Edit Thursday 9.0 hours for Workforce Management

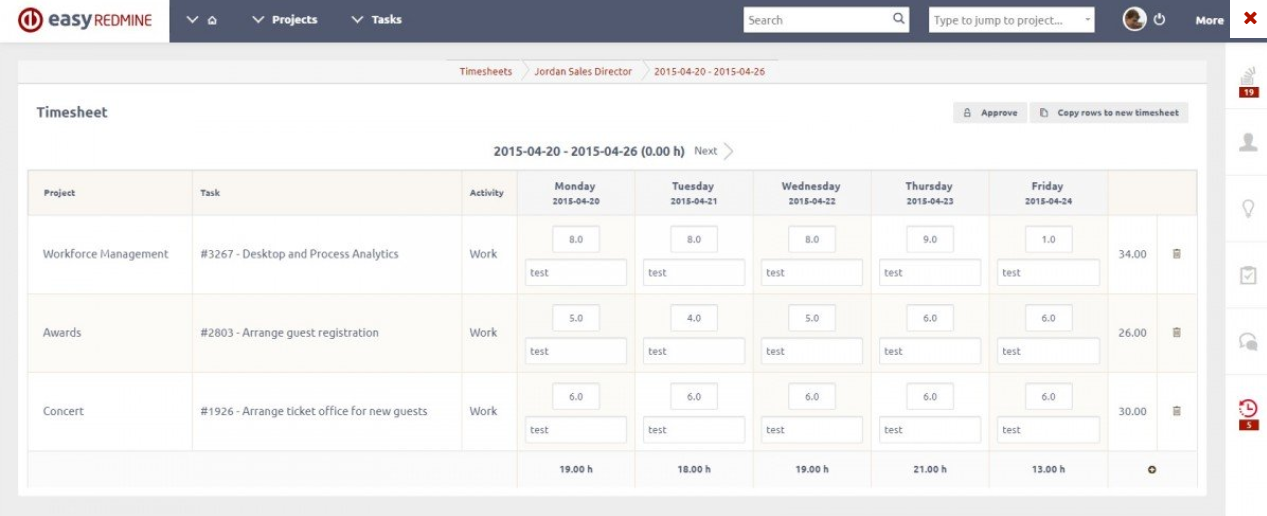tap(930, 240)
